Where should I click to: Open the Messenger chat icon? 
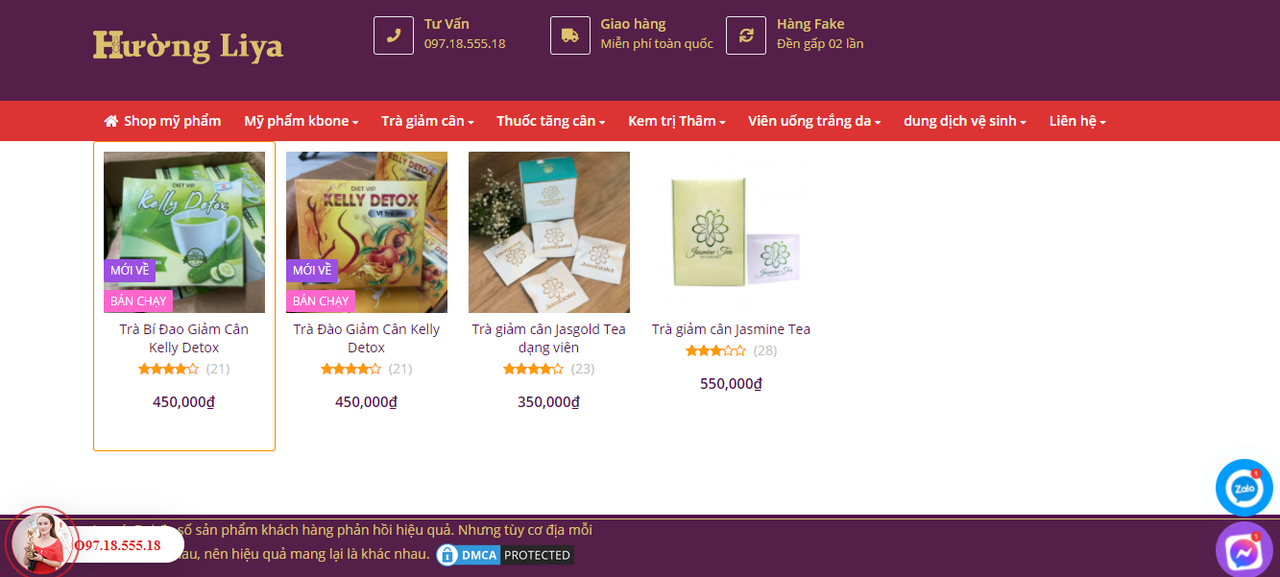click(x=1244, y=551)
